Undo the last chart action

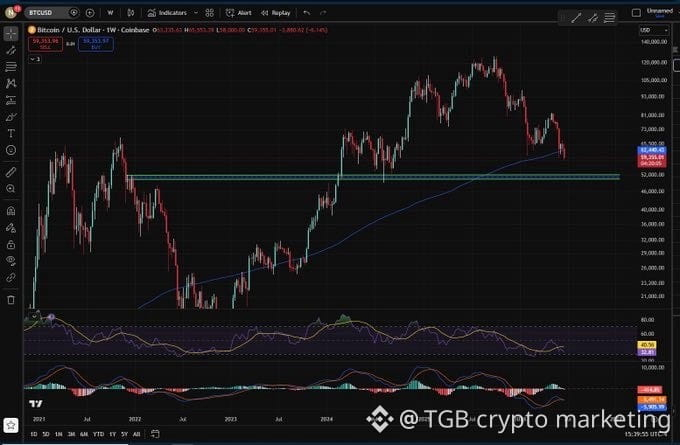[x=307, y=13]
